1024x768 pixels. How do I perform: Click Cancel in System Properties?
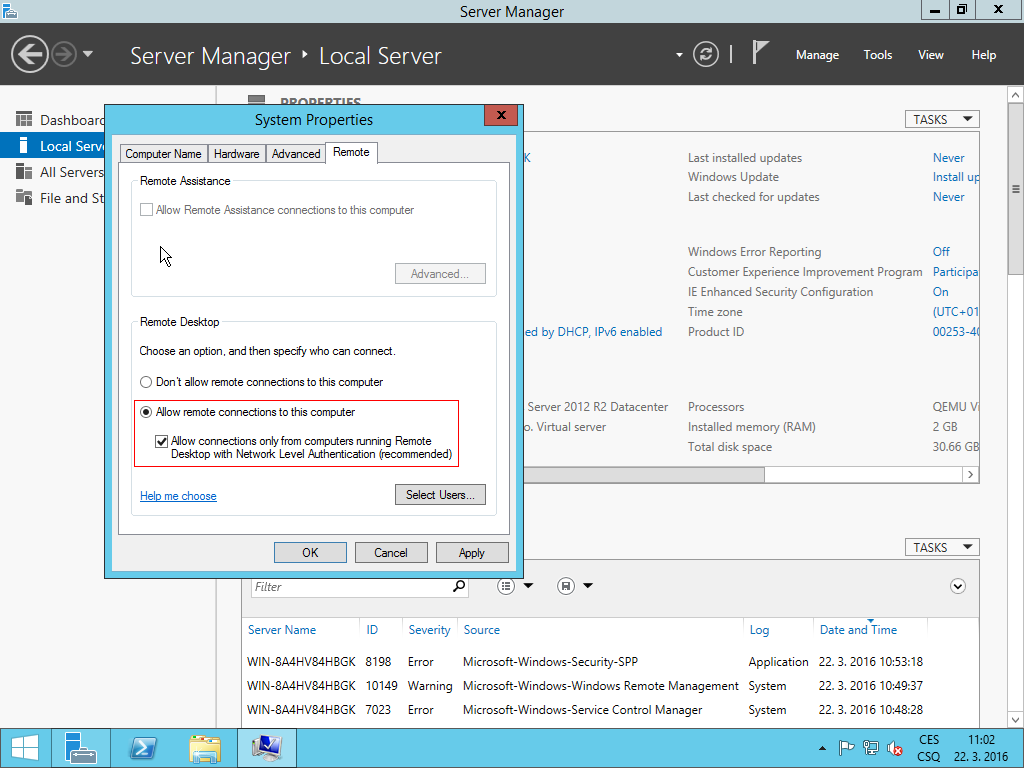click(x=391, y=552)
